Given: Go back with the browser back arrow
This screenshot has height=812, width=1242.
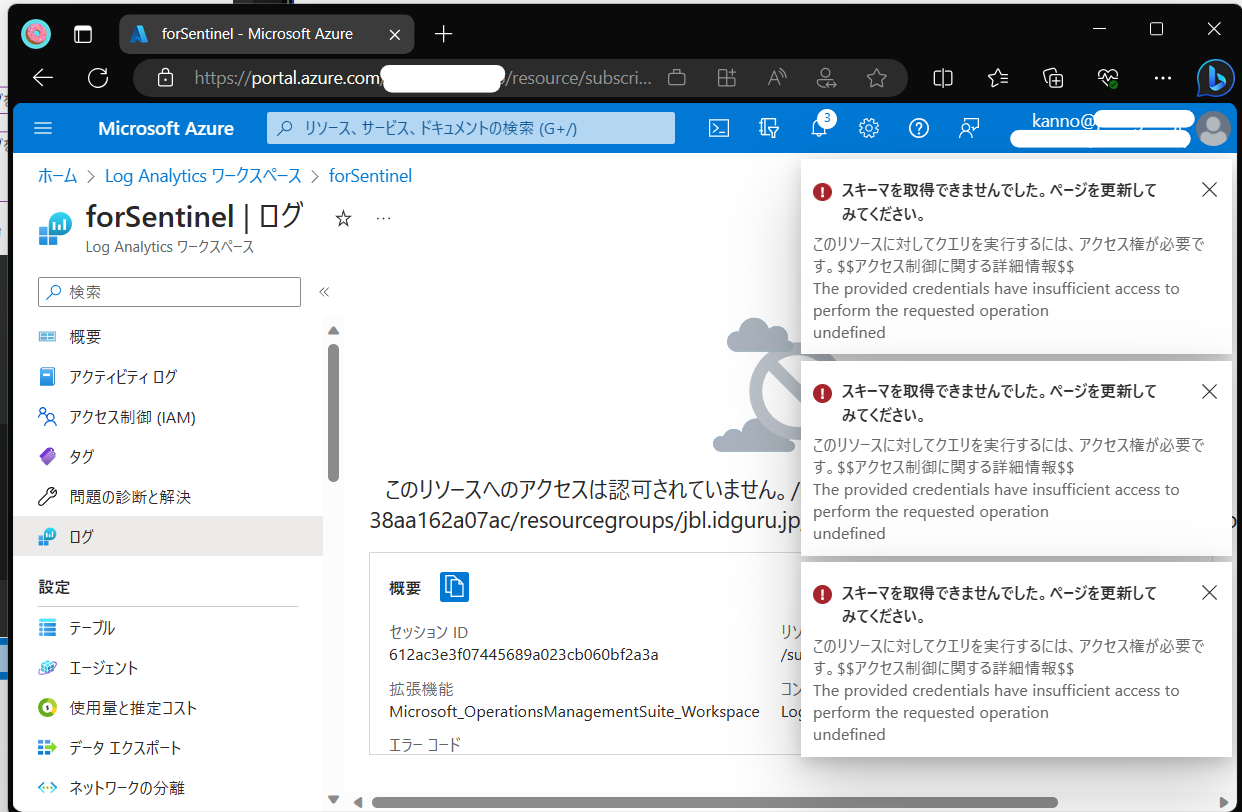Looking at the screenshot, I should (43, 78).
